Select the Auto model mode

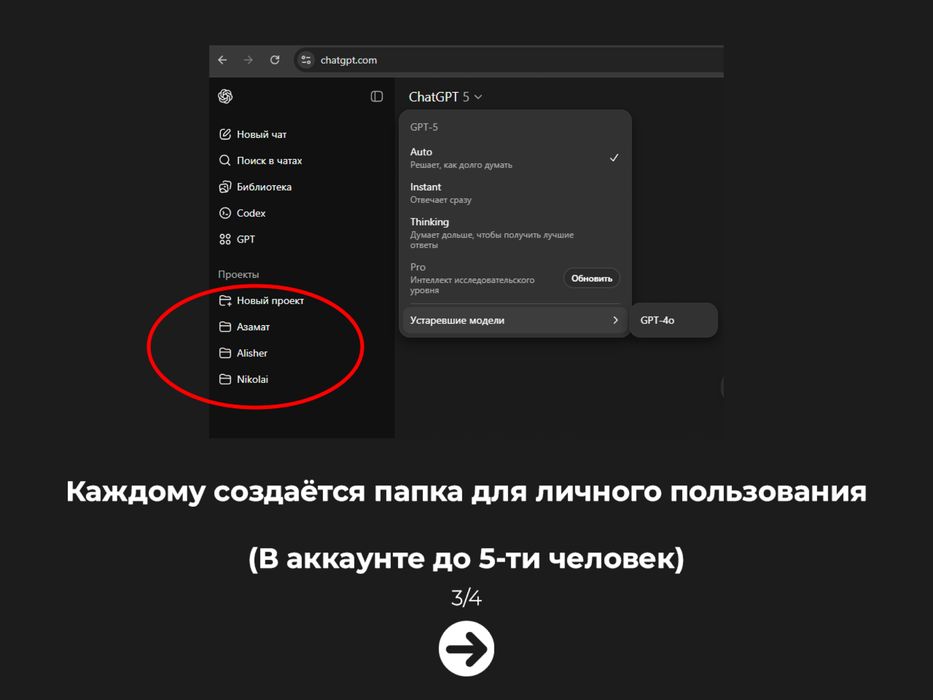515,158
